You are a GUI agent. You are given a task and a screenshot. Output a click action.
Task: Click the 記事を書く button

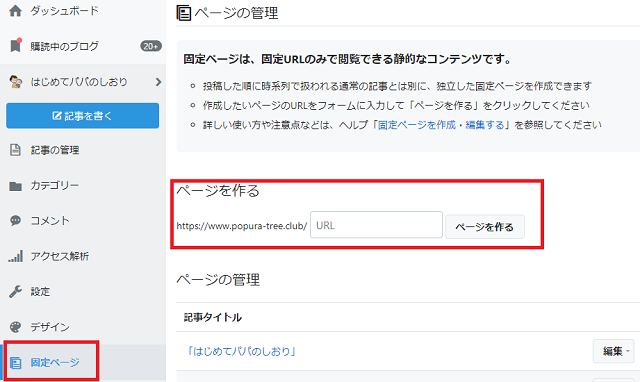pyautogui.click(x=82, y=115)
